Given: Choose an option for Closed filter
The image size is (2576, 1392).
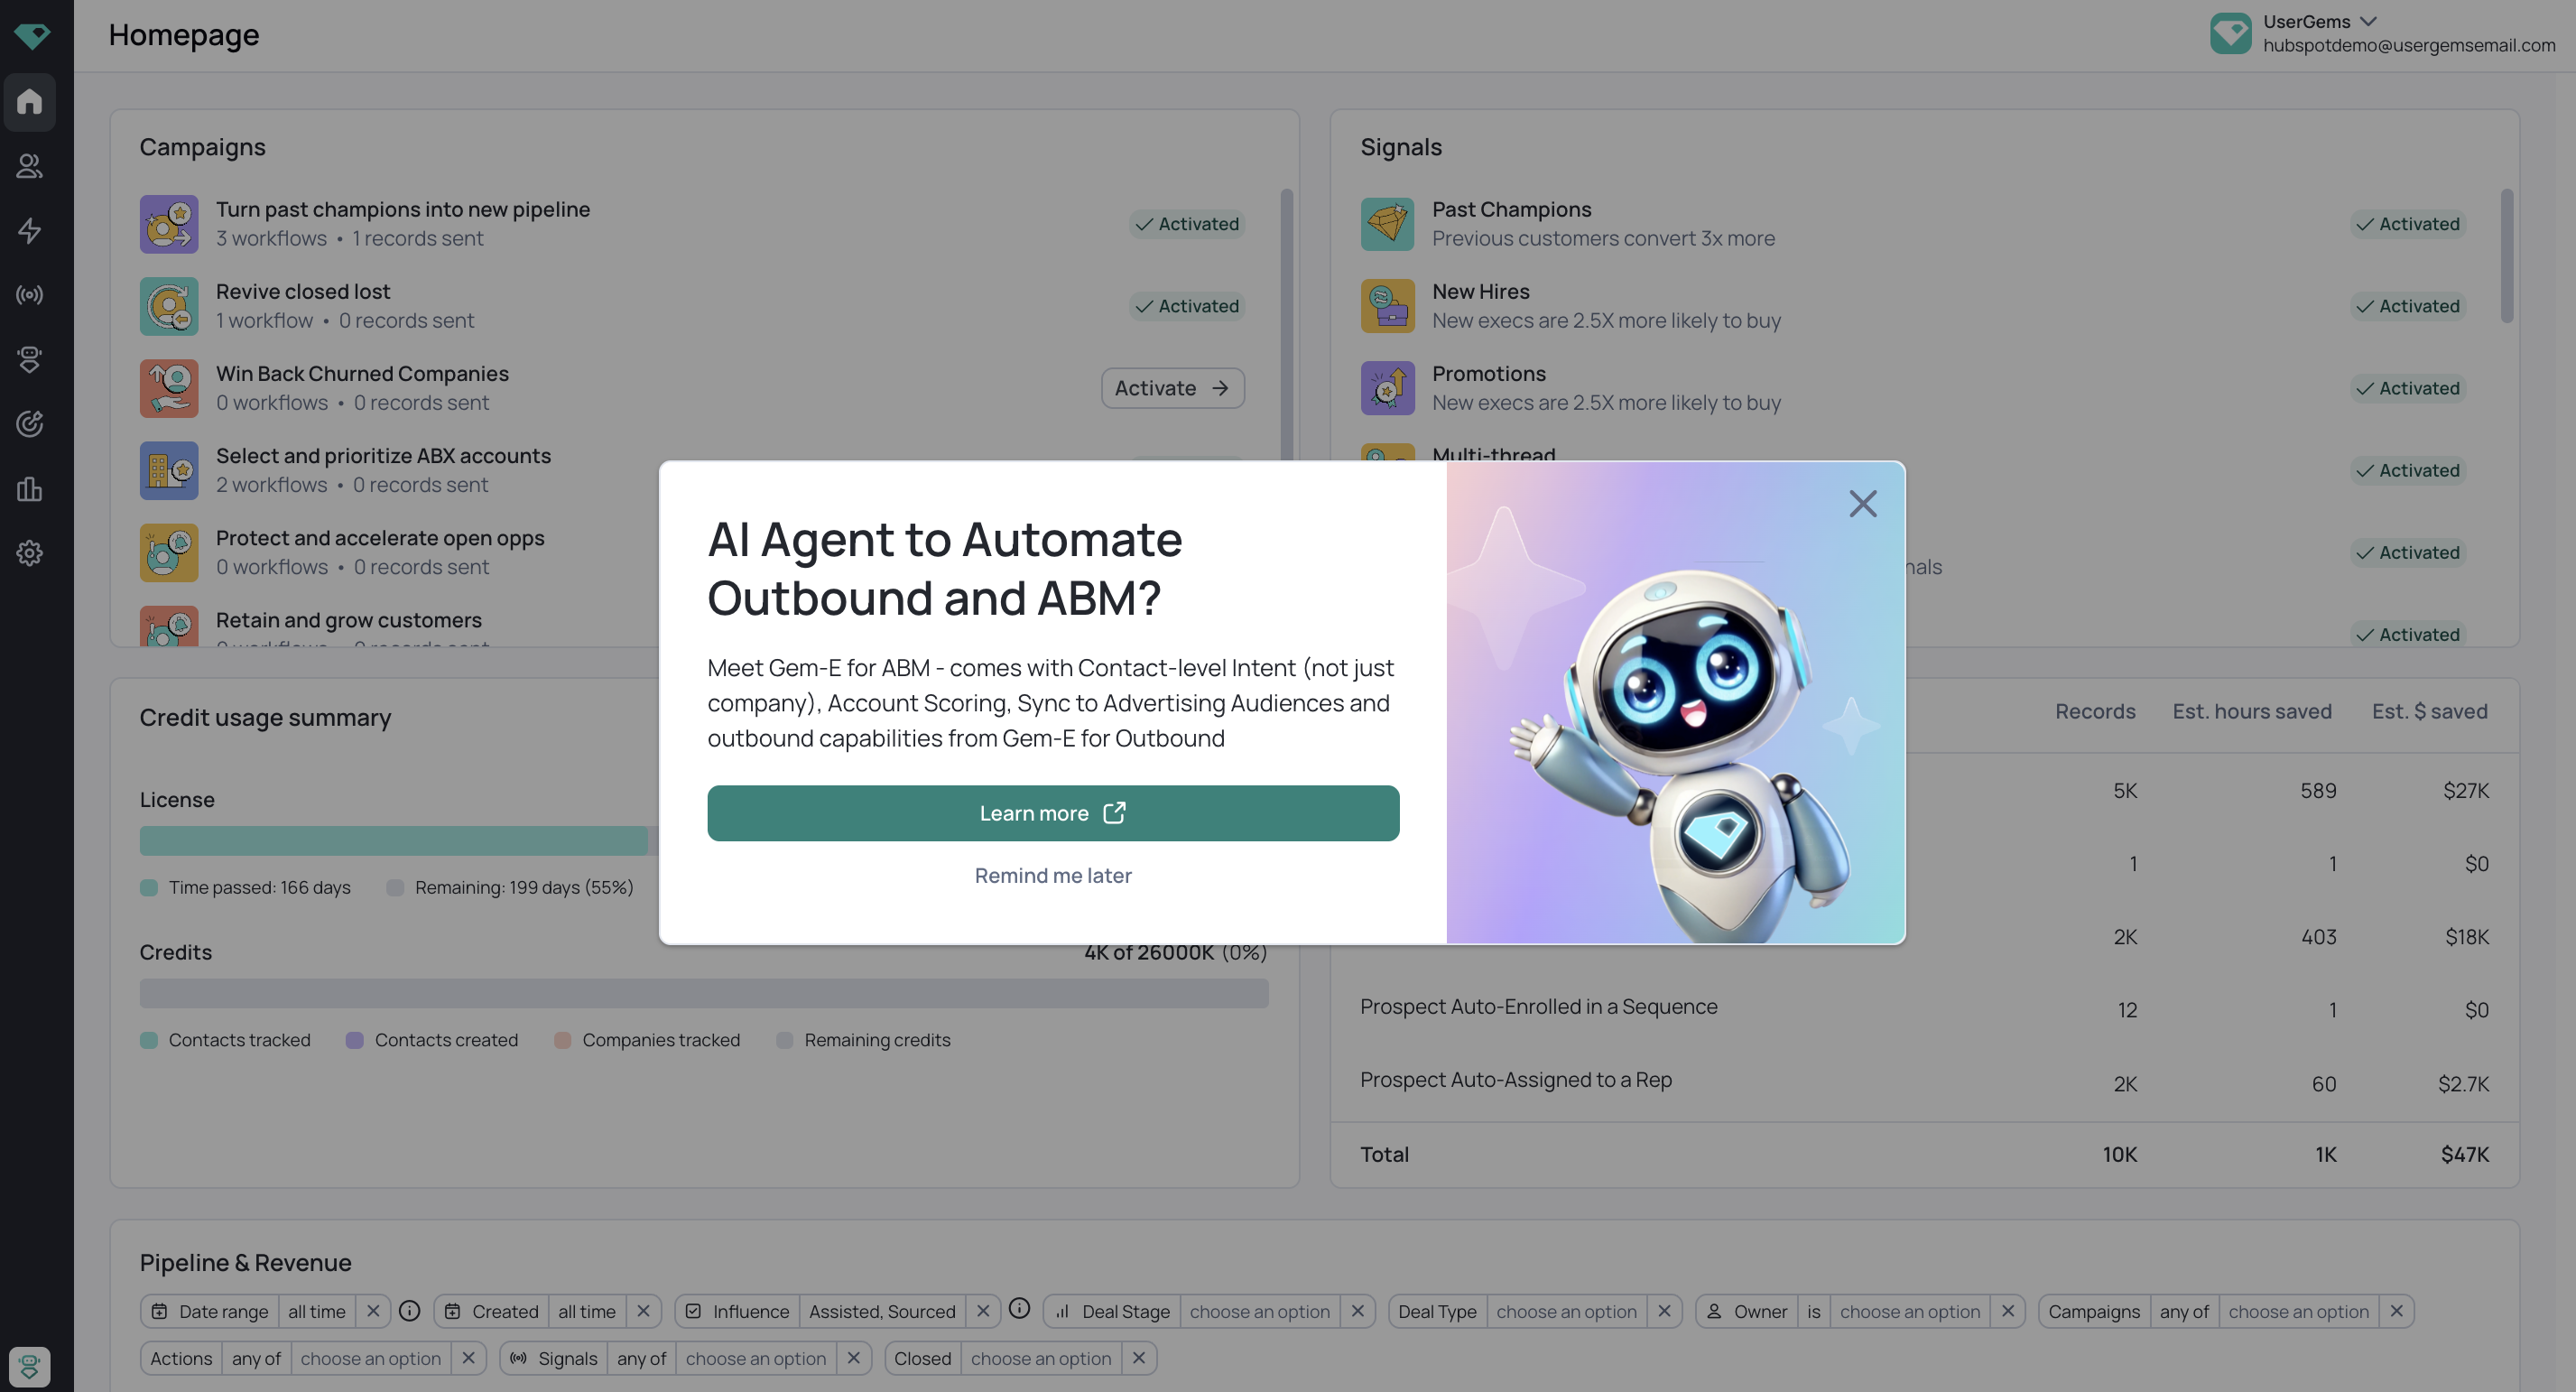Looking at the screenshot, I should point(1040,1358).
